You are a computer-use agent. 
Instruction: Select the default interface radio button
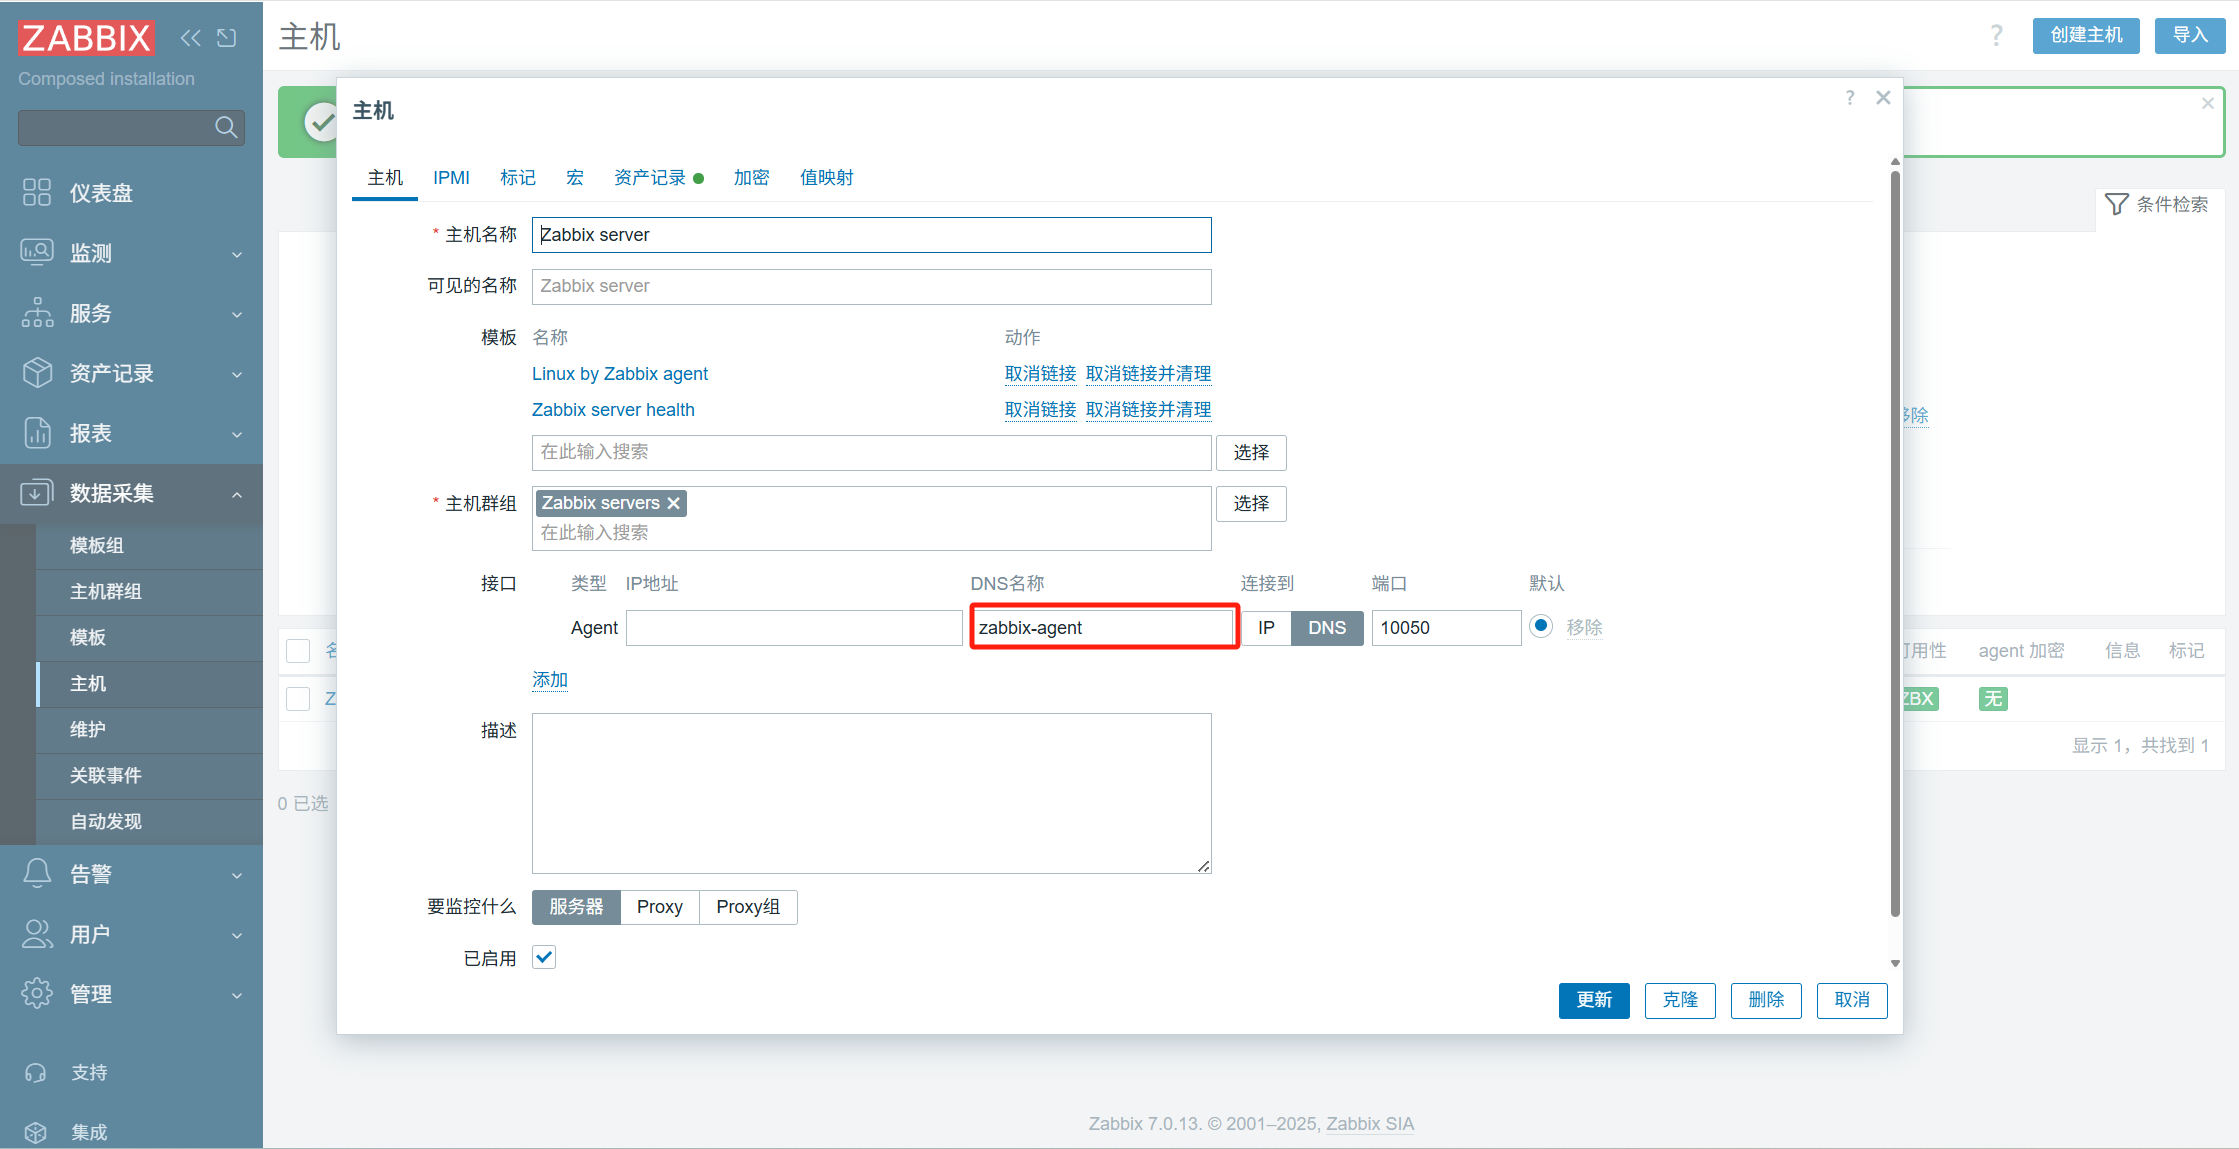(x=1541, y=626)
